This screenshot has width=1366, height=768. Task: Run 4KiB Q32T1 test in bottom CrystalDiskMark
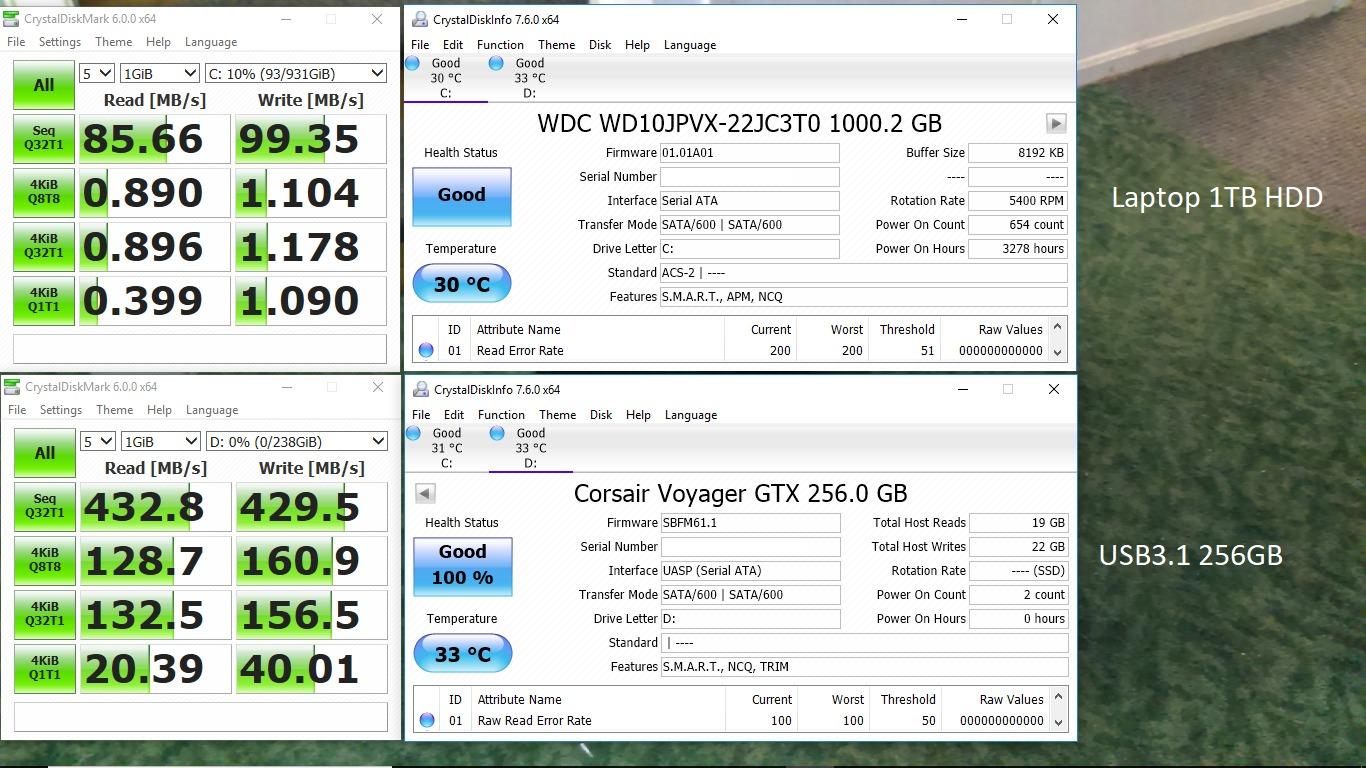45,615
